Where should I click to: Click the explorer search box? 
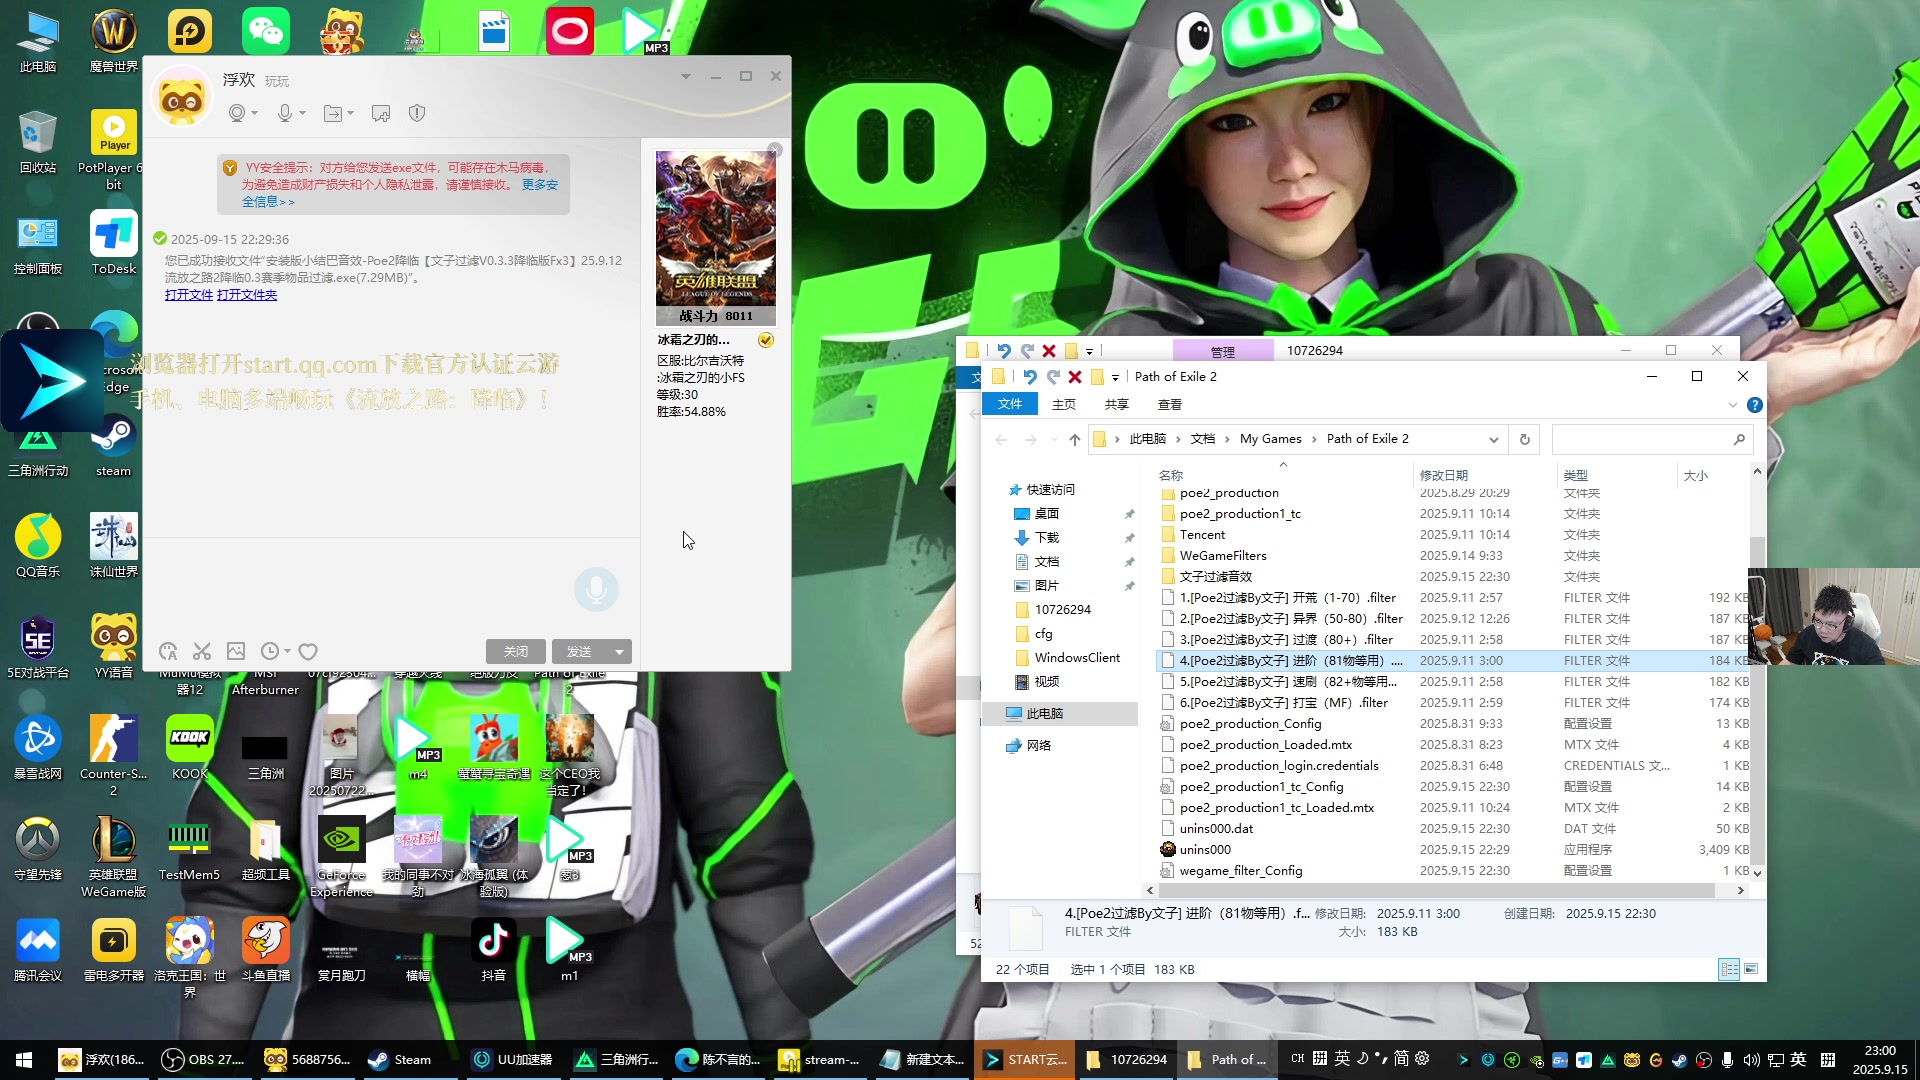pyautogui.click(x=1652, y=440)
